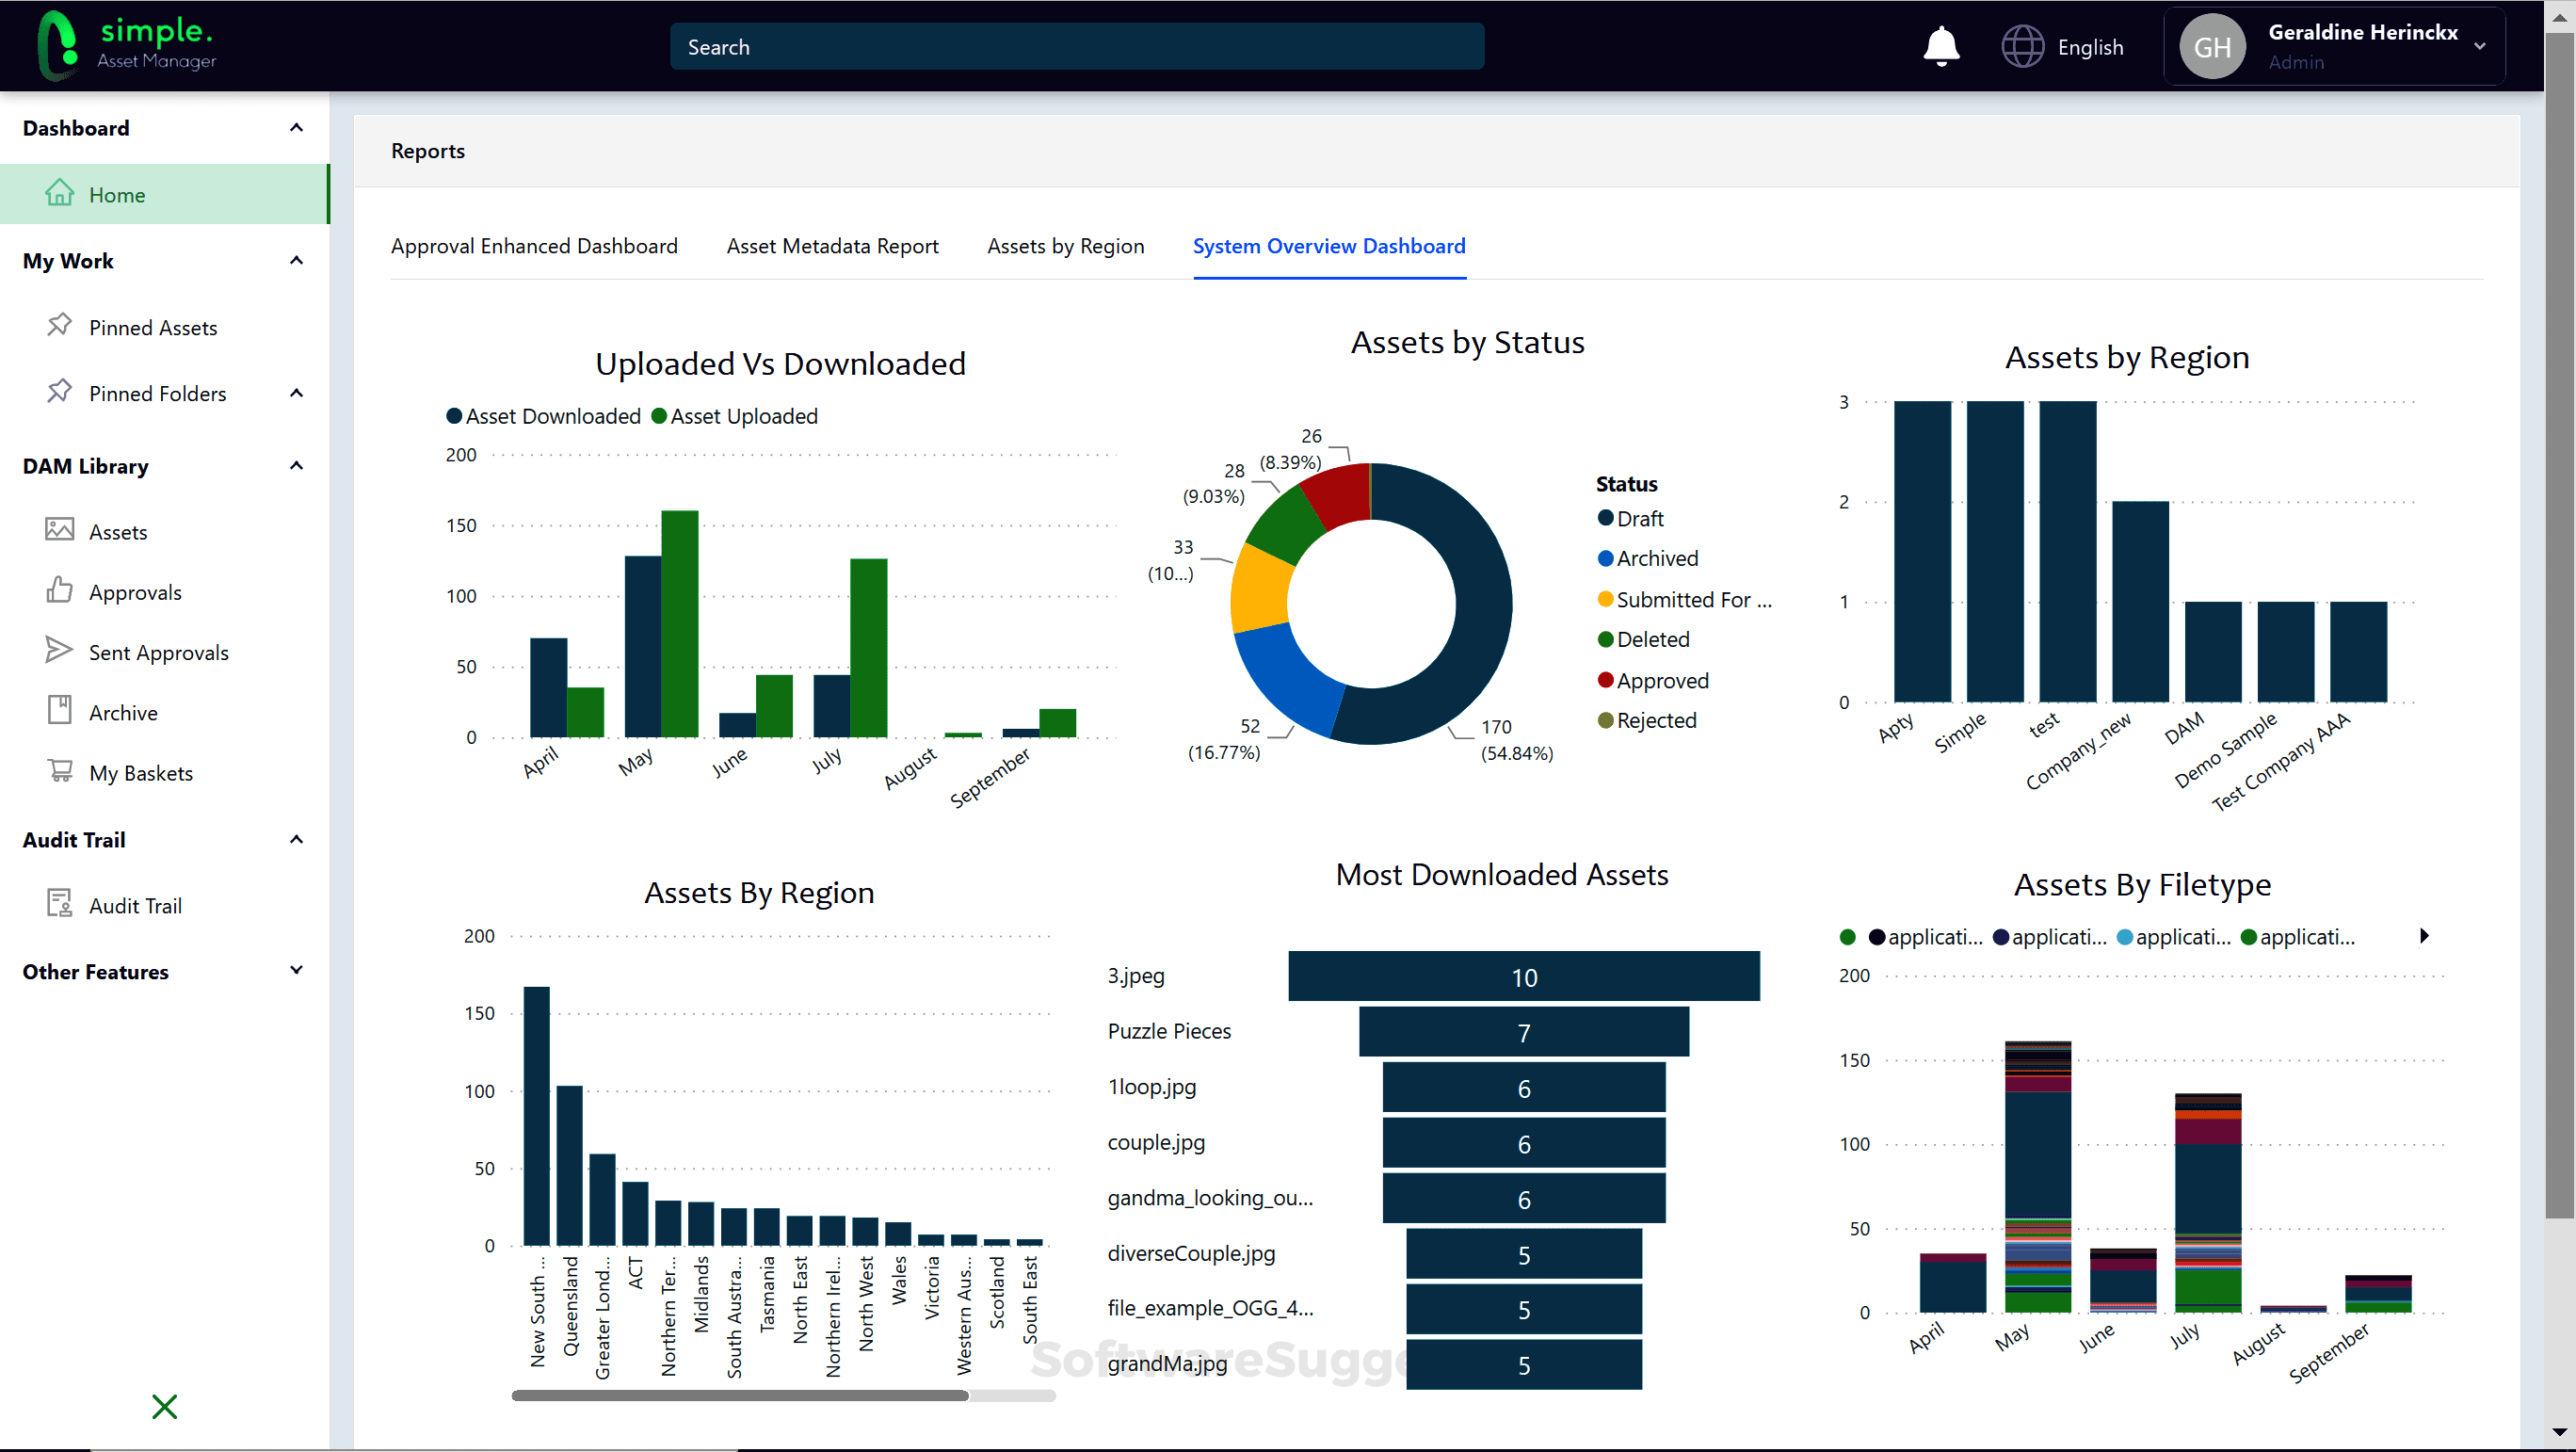
Task: Collapse the My Work section
Action: point(296,260)
